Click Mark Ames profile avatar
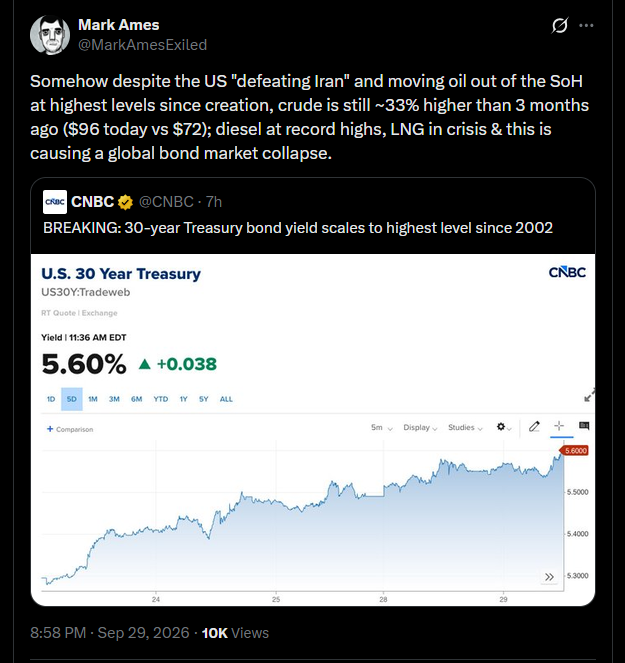 [50, 35]
